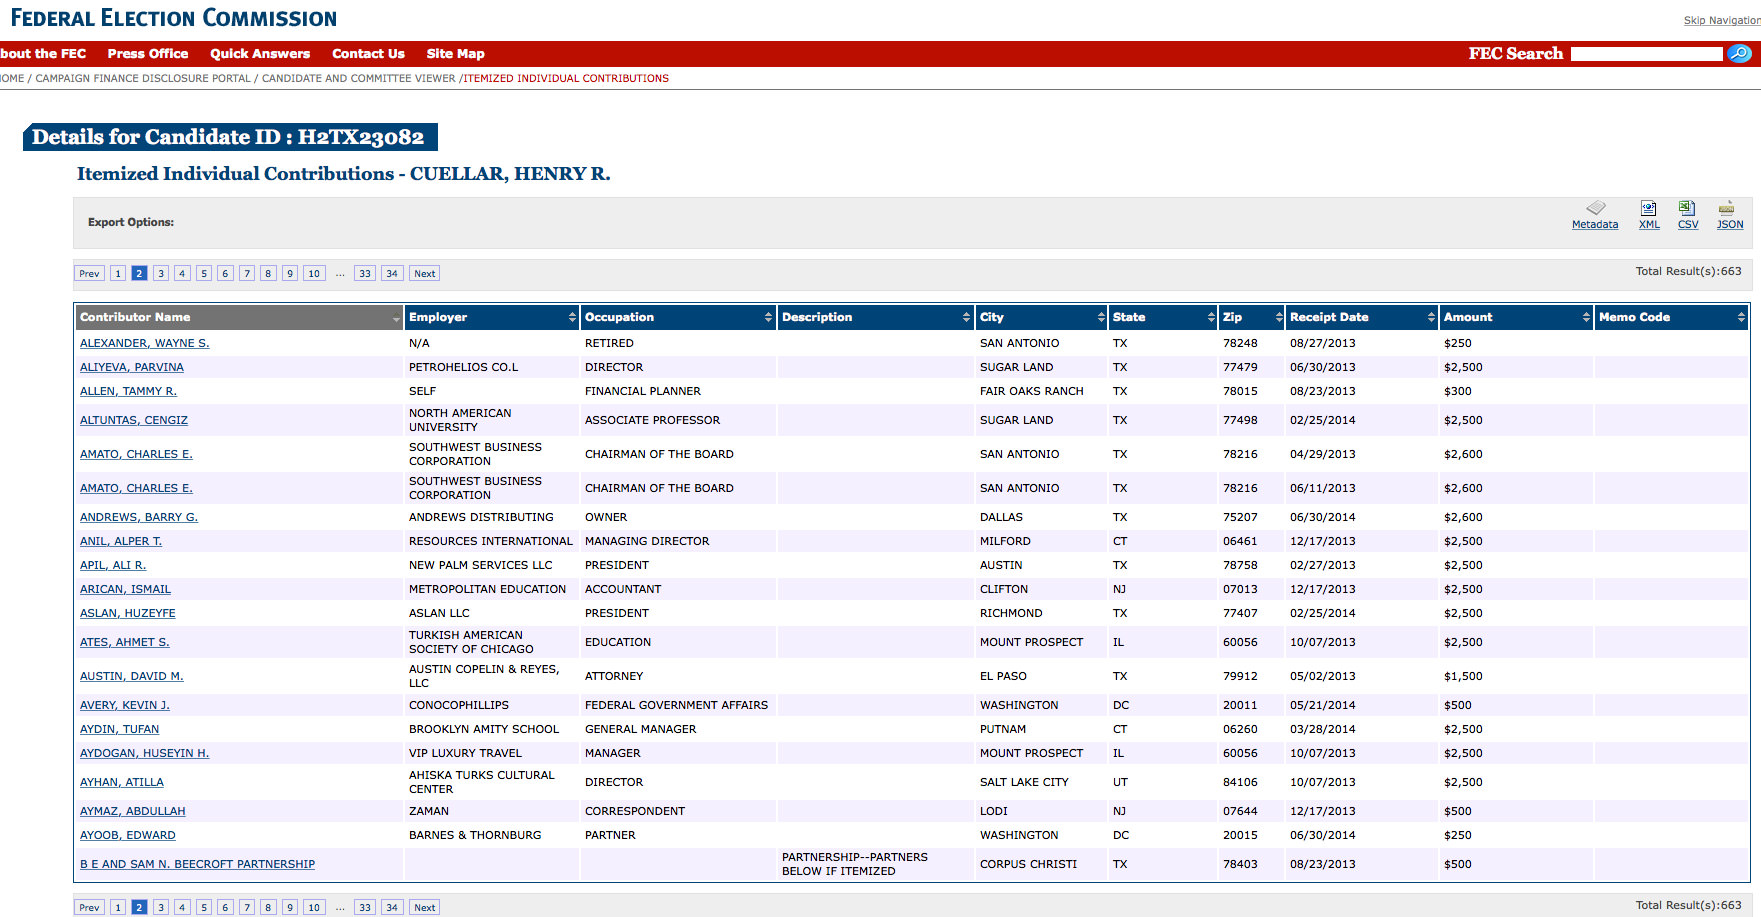Go to page 3 in top pagination
This screenshot has width=1761, height=917.
161,274
